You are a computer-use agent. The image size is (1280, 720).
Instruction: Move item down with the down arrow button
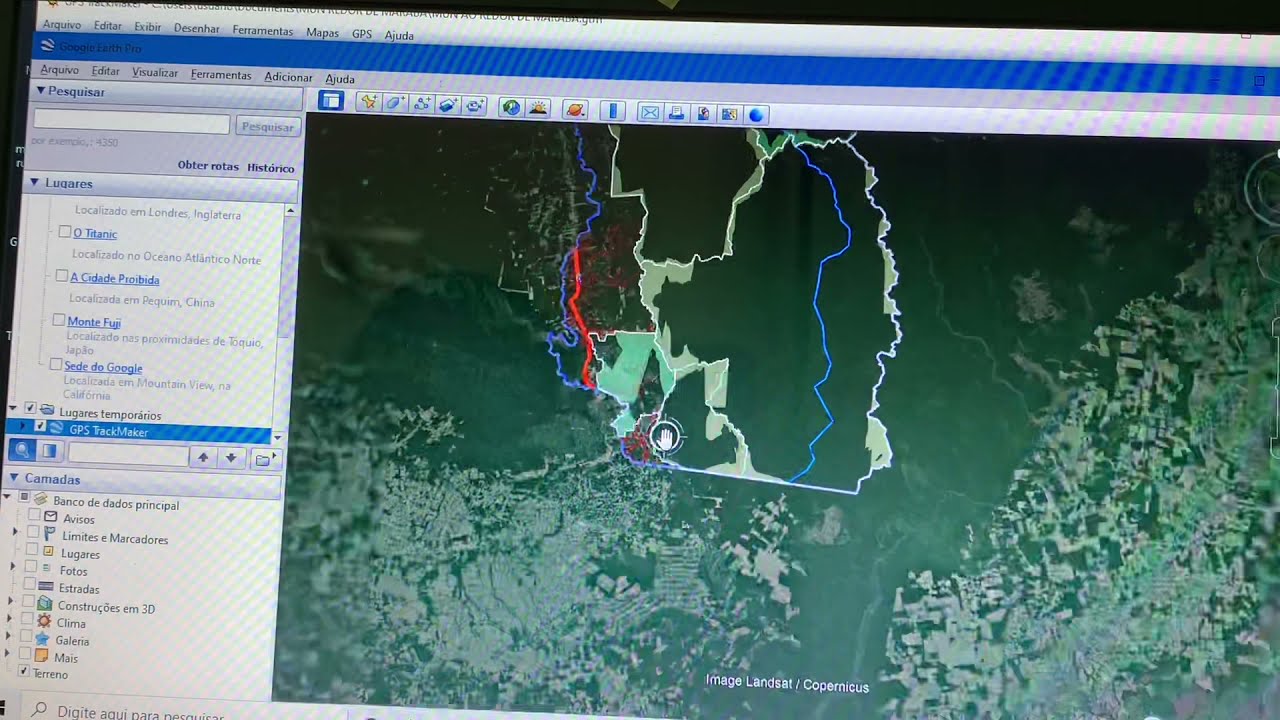point(231,458)
